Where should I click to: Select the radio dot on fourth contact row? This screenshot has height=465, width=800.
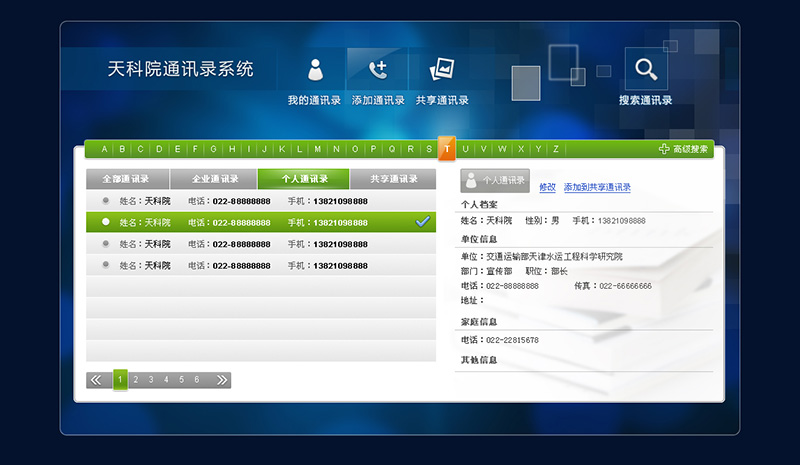[106, 266]
